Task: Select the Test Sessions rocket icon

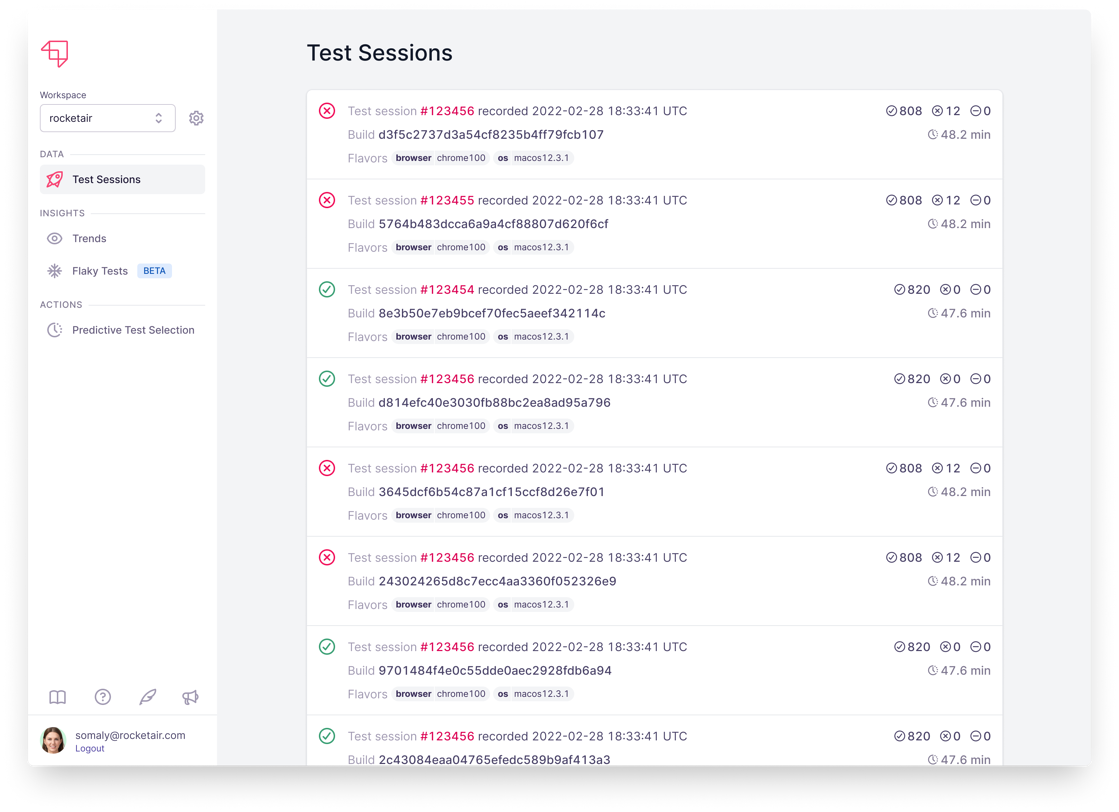Action: pyautogui.click(x=53, y=179)
